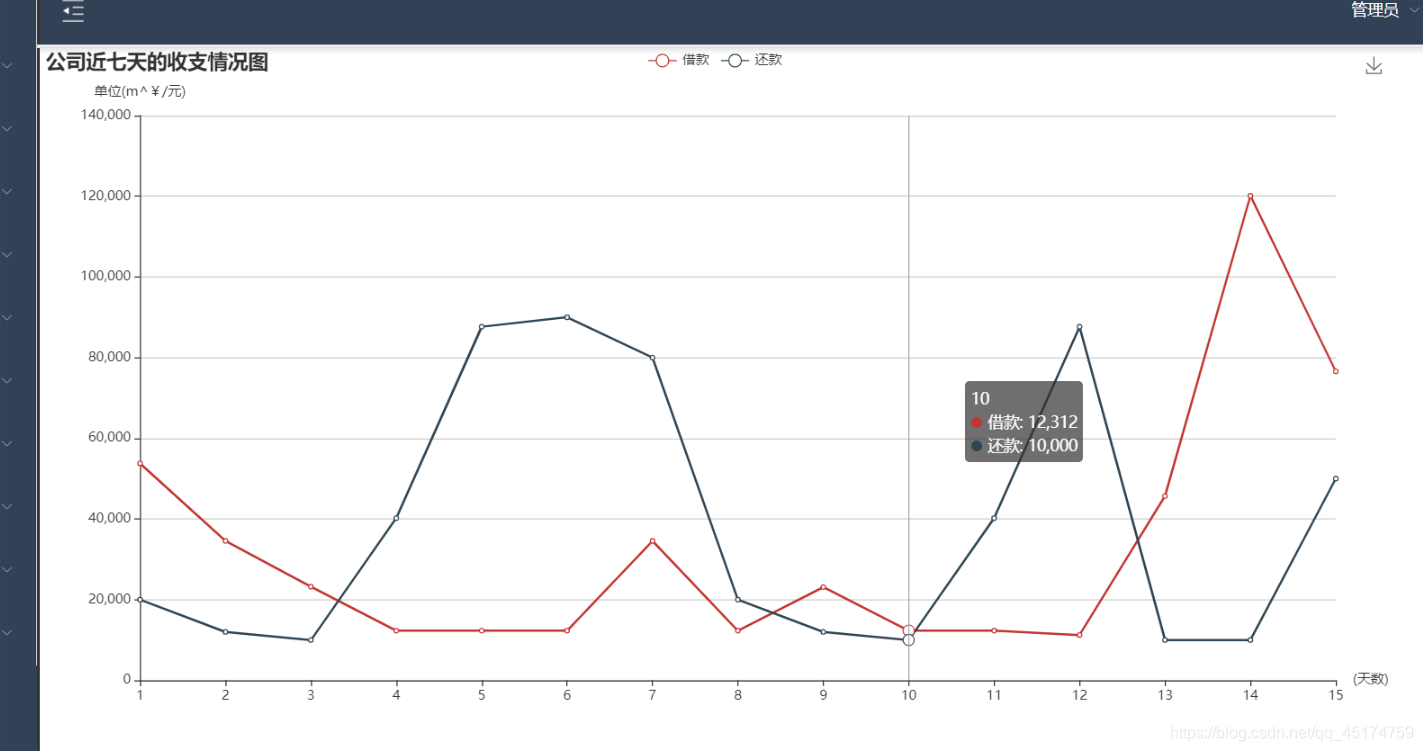
Task: Select 还款 data point at day 15
Action: 1335,478
